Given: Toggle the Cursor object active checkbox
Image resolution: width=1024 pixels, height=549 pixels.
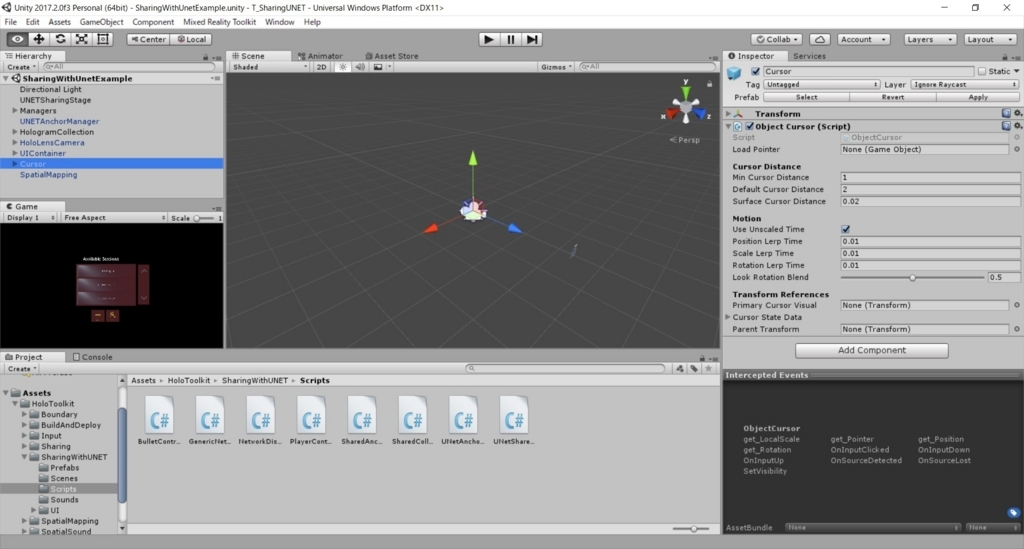Looking at the screenshot, I should pyautogui.click(x=756, y=71).
